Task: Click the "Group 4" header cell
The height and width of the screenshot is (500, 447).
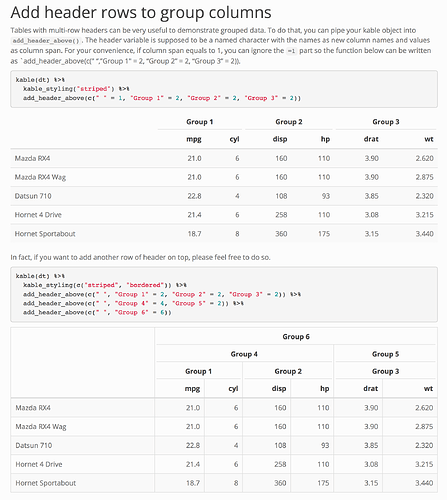Action: [x=244, y=354]
